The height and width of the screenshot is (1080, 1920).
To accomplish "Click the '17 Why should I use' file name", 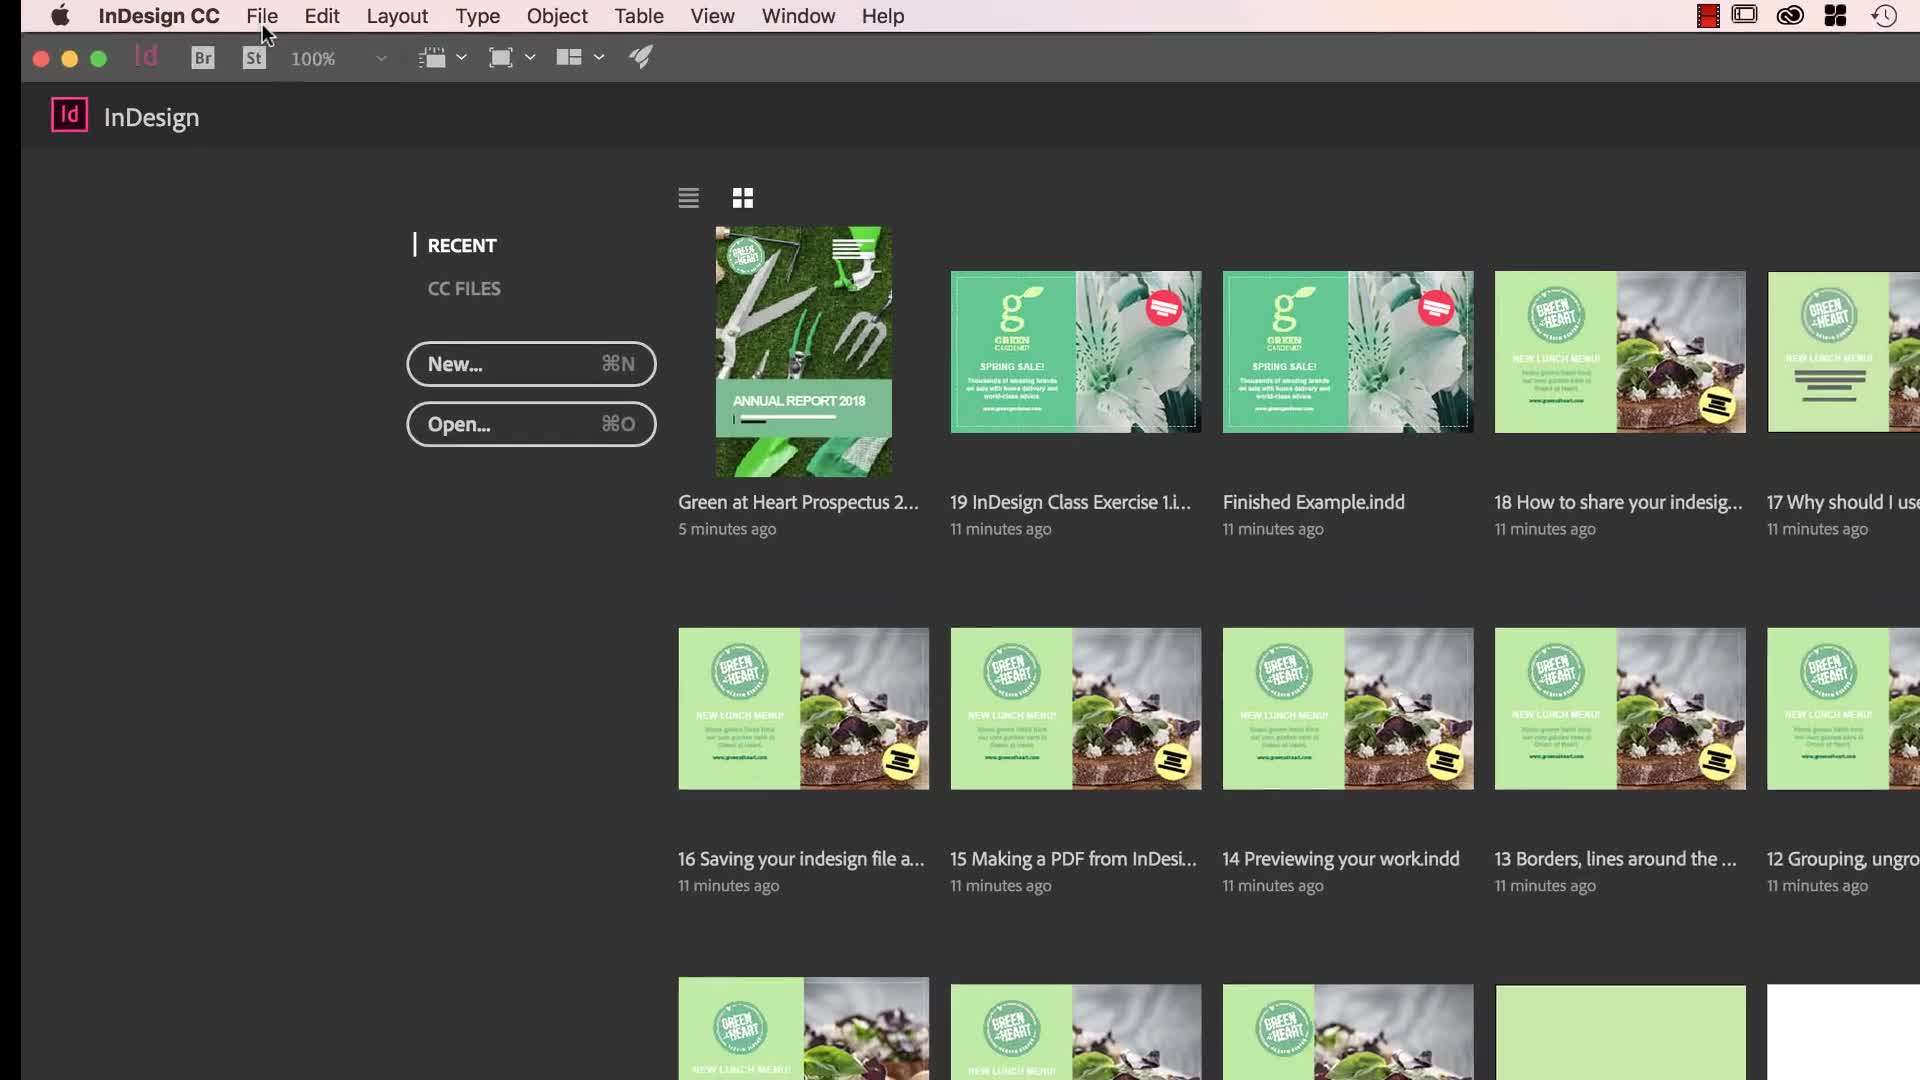I will coord(1843,502).
